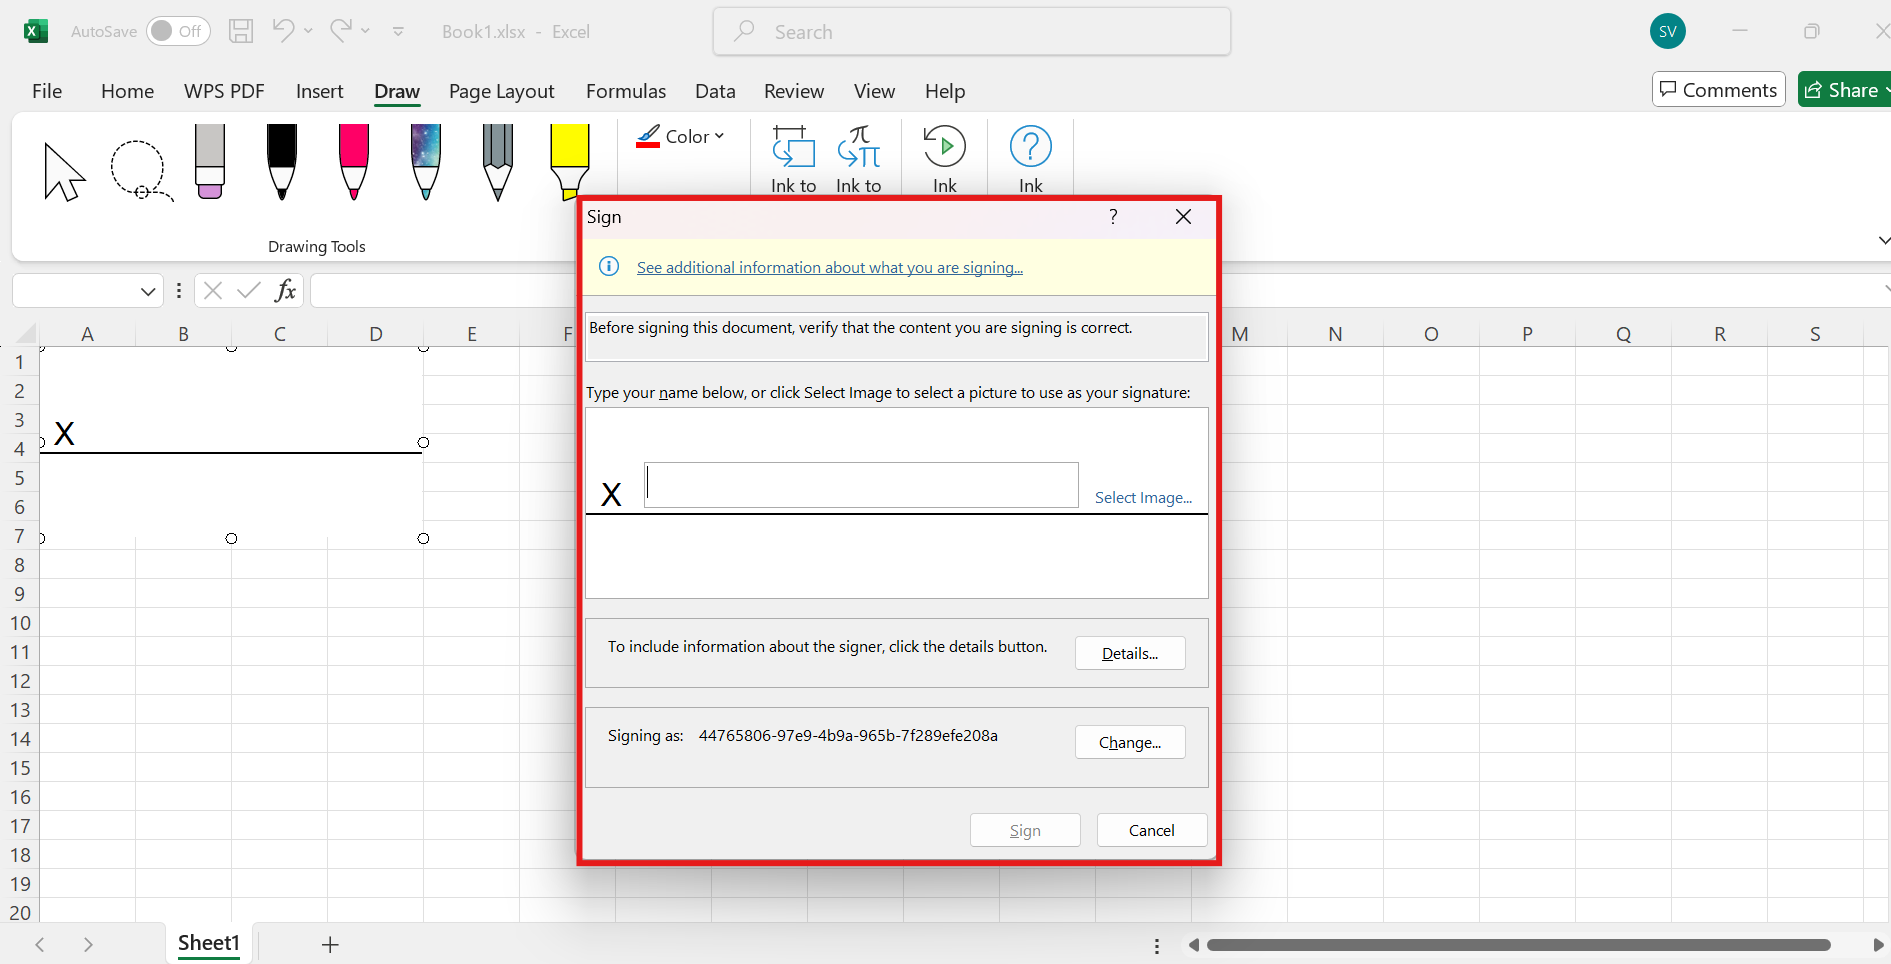
Task: Confirm the formula bar entry
Action: (249, 291)
